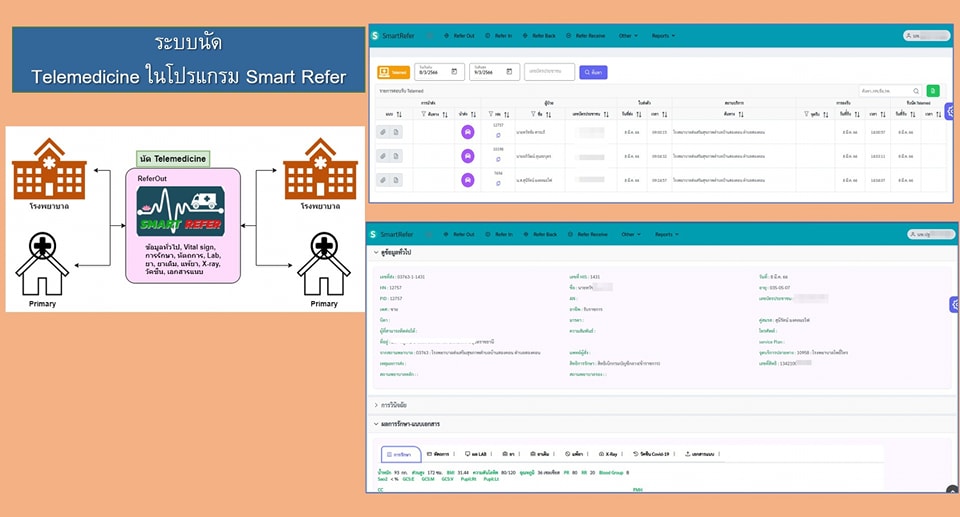This screenshot has height=517, width=960.
Task: Click the magnifier icon in the table search box
Action: tap(916, 91)
